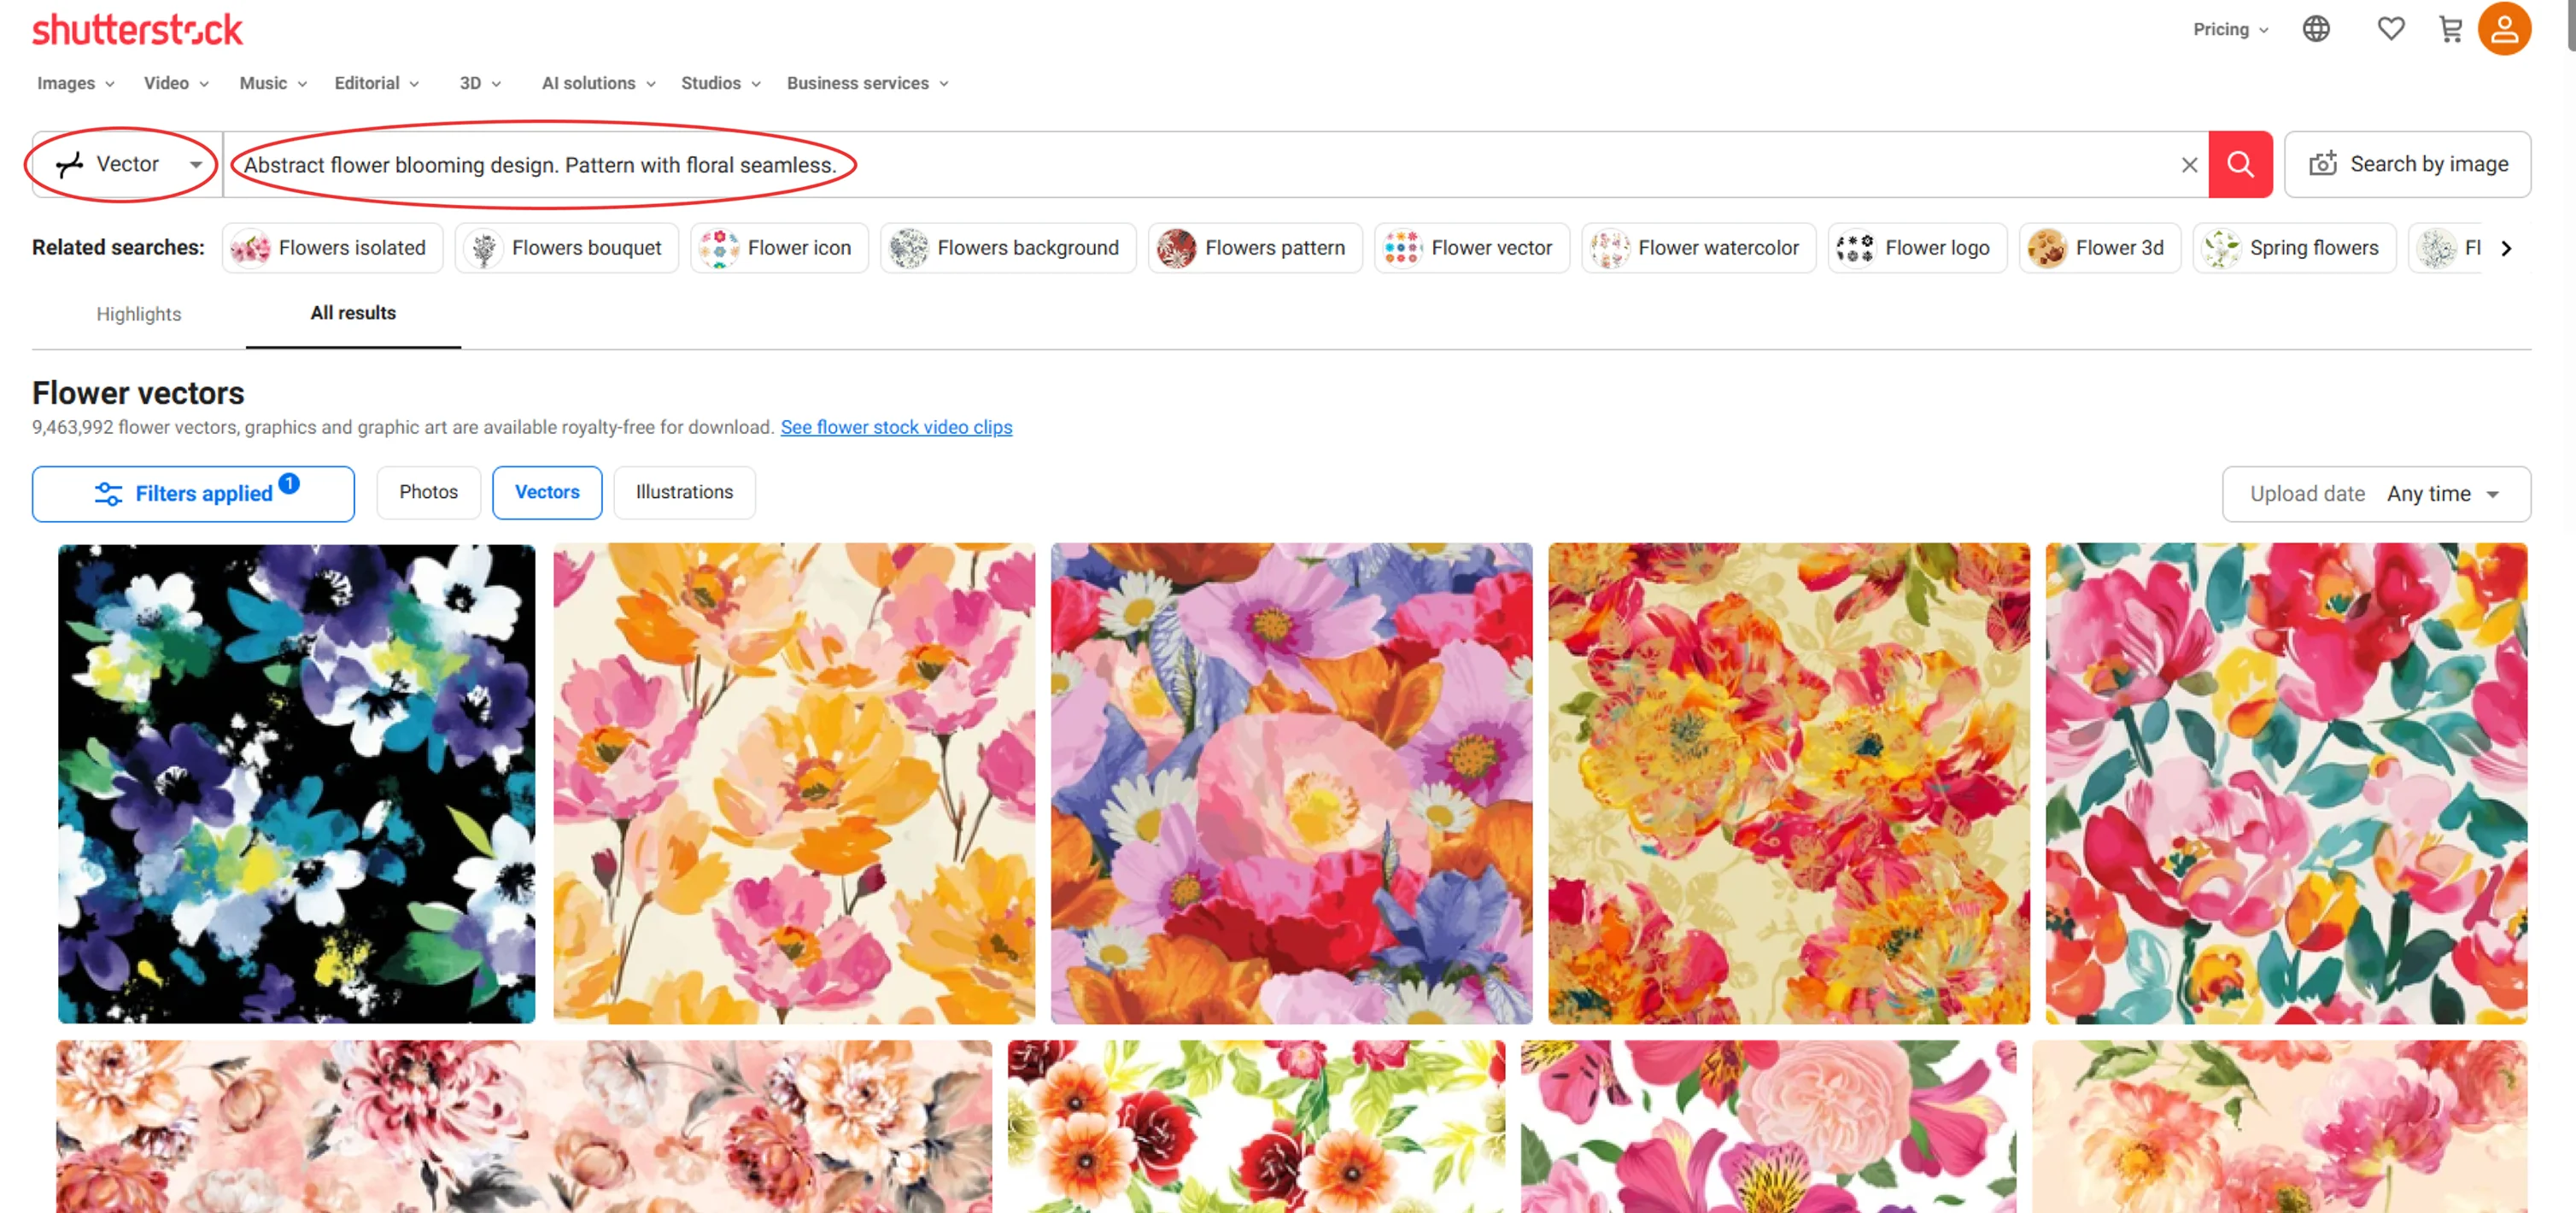Open the language globe icon
The image size is (2576, 1213).
[2316, 29]
